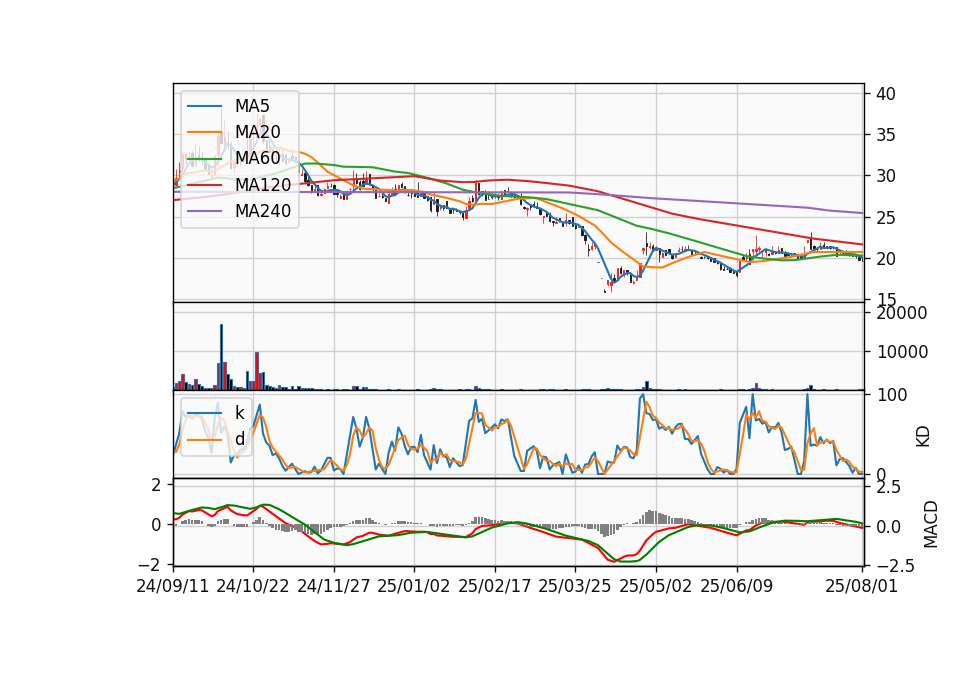
Task: Click the MA20 legend label
Action: 258,132
